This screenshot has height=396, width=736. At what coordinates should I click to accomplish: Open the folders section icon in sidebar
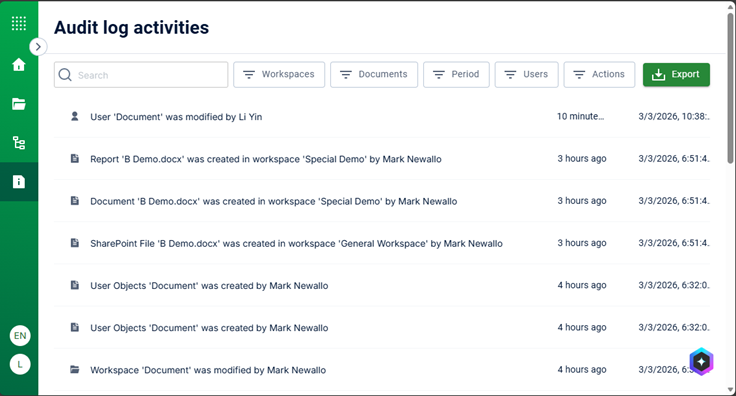click(19, 104)
